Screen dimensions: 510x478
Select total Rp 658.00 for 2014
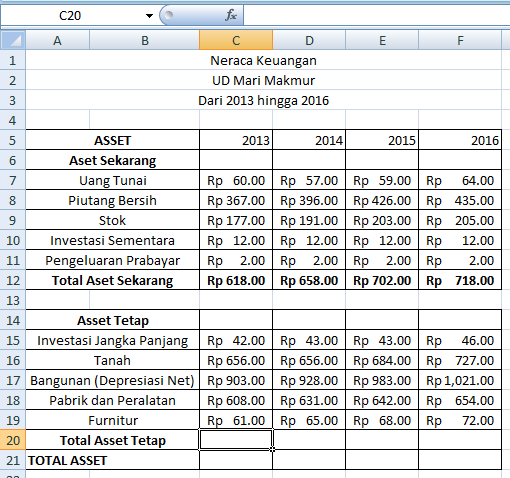(309, 280)
